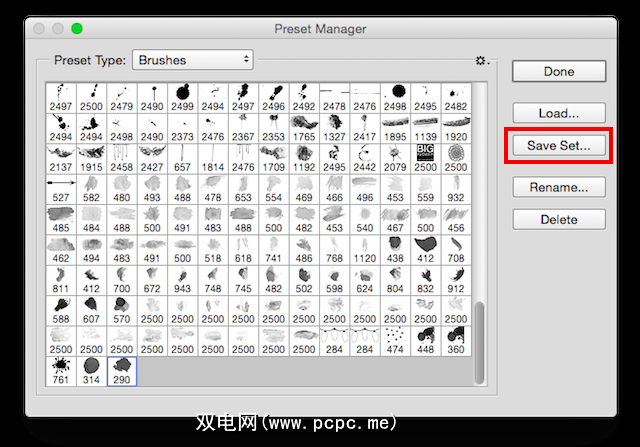Select the stroke brush labeled 1139
The width and height of the screenshot is (640, 447).
[426, 128]
